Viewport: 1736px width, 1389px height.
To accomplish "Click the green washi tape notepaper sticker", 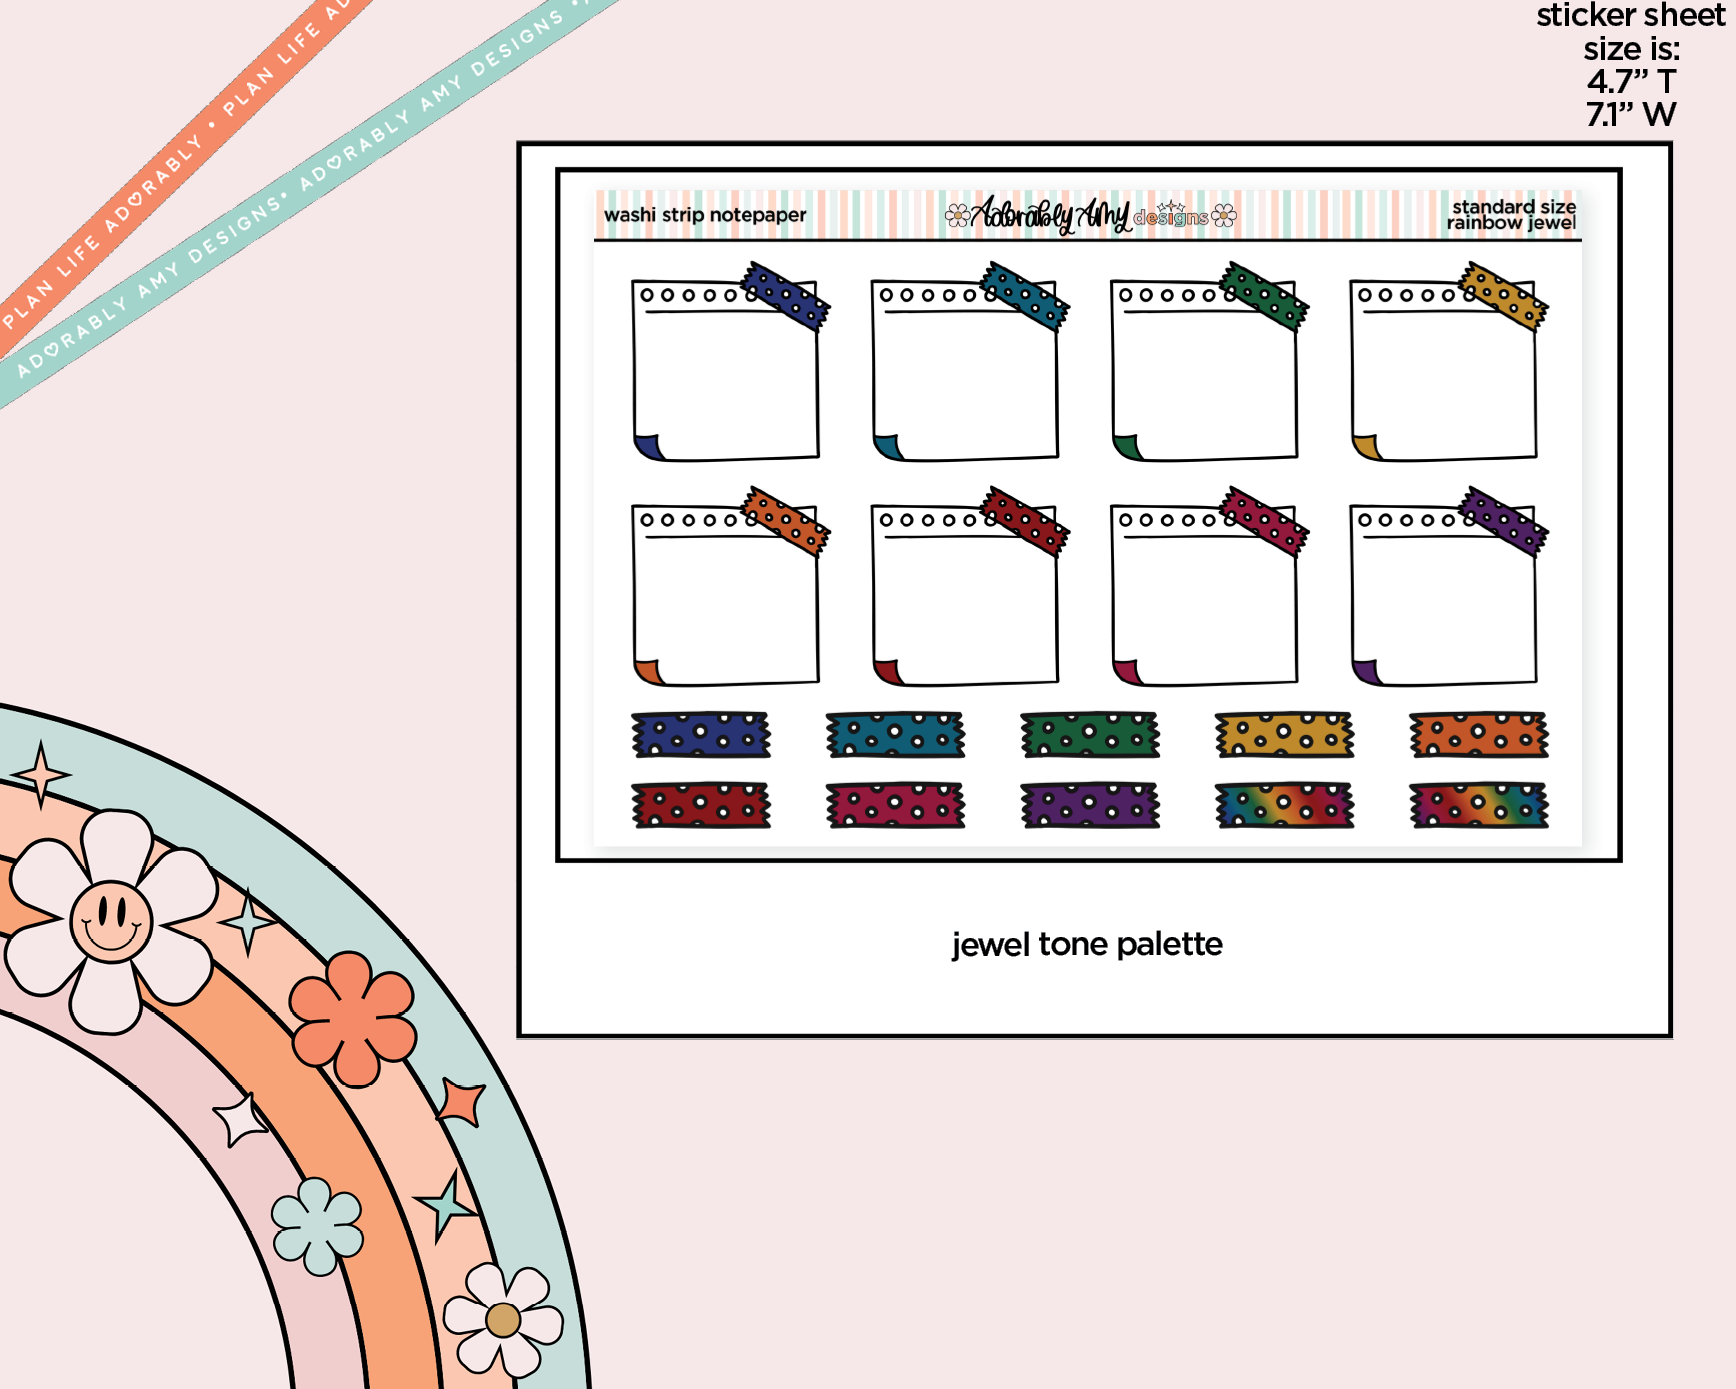I will tap(1209, 362).
